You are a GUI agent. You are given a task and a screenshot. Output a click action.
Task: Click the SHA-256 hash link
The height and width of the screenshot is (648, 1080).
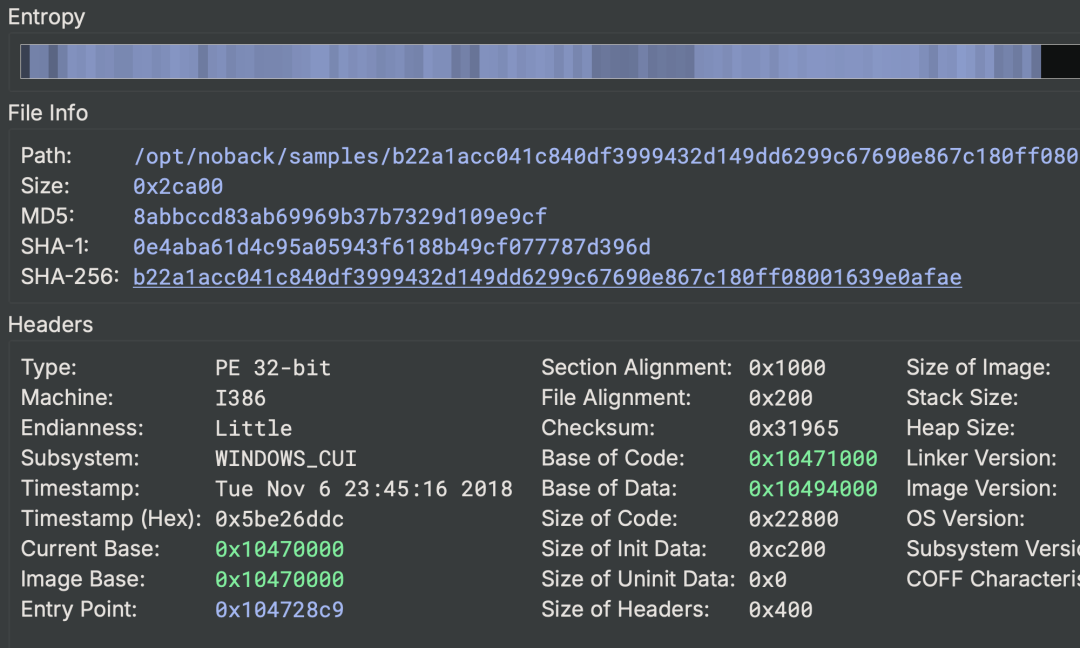click(547, 277)
